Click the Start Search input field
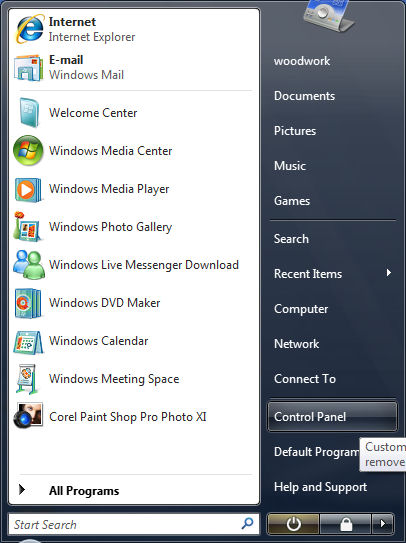 (x=134, y=524)
